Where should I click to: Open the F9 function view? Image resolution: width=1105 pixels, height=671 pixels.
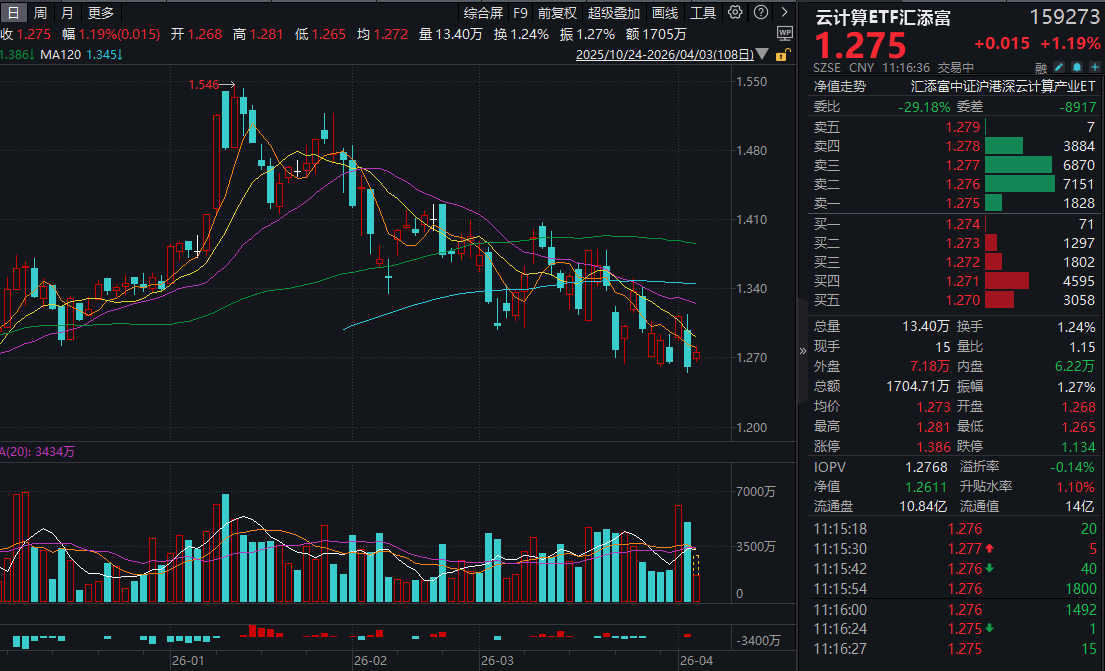tap(522, 12)
